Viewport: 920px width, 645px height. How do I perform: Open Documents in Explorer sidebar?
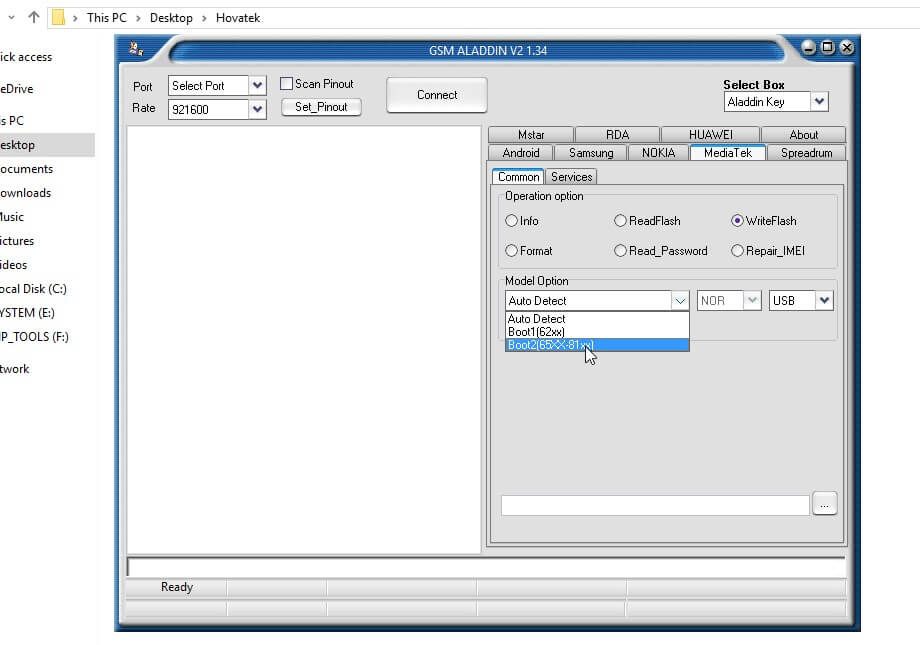[27, 168]
